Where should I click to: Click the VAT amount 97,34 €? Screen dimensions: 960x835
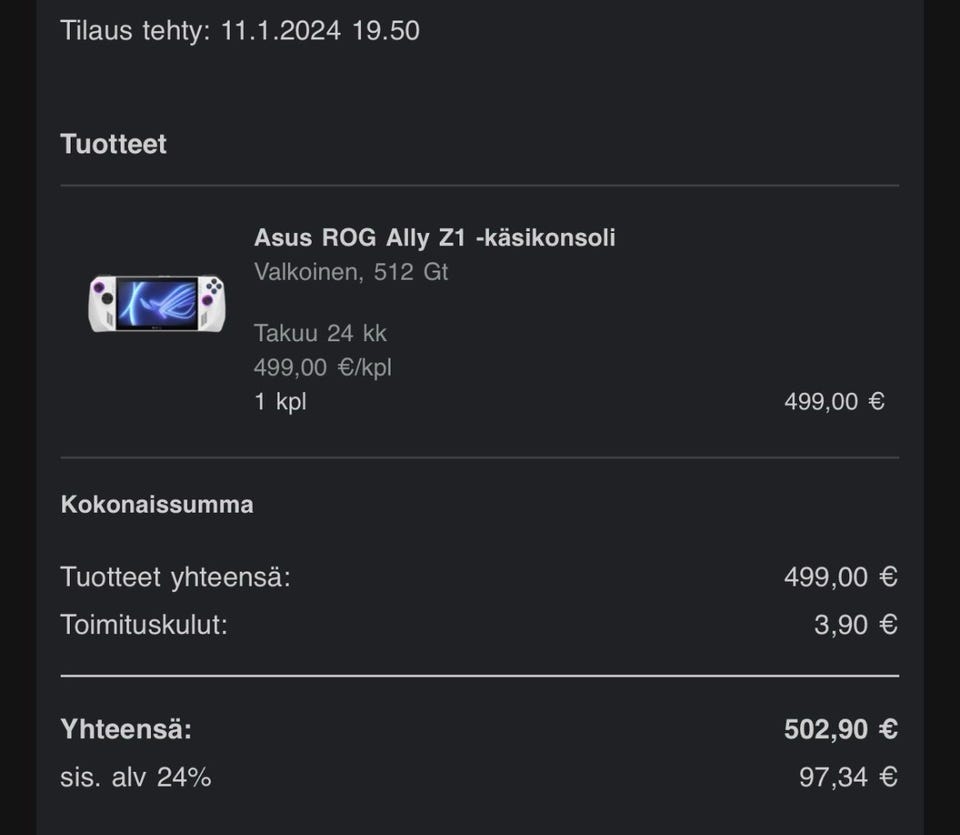pos(847,777)
